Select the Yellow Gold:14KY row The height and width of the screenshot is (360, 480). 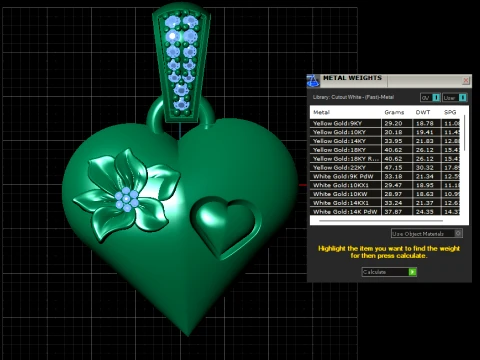[385, 141]
